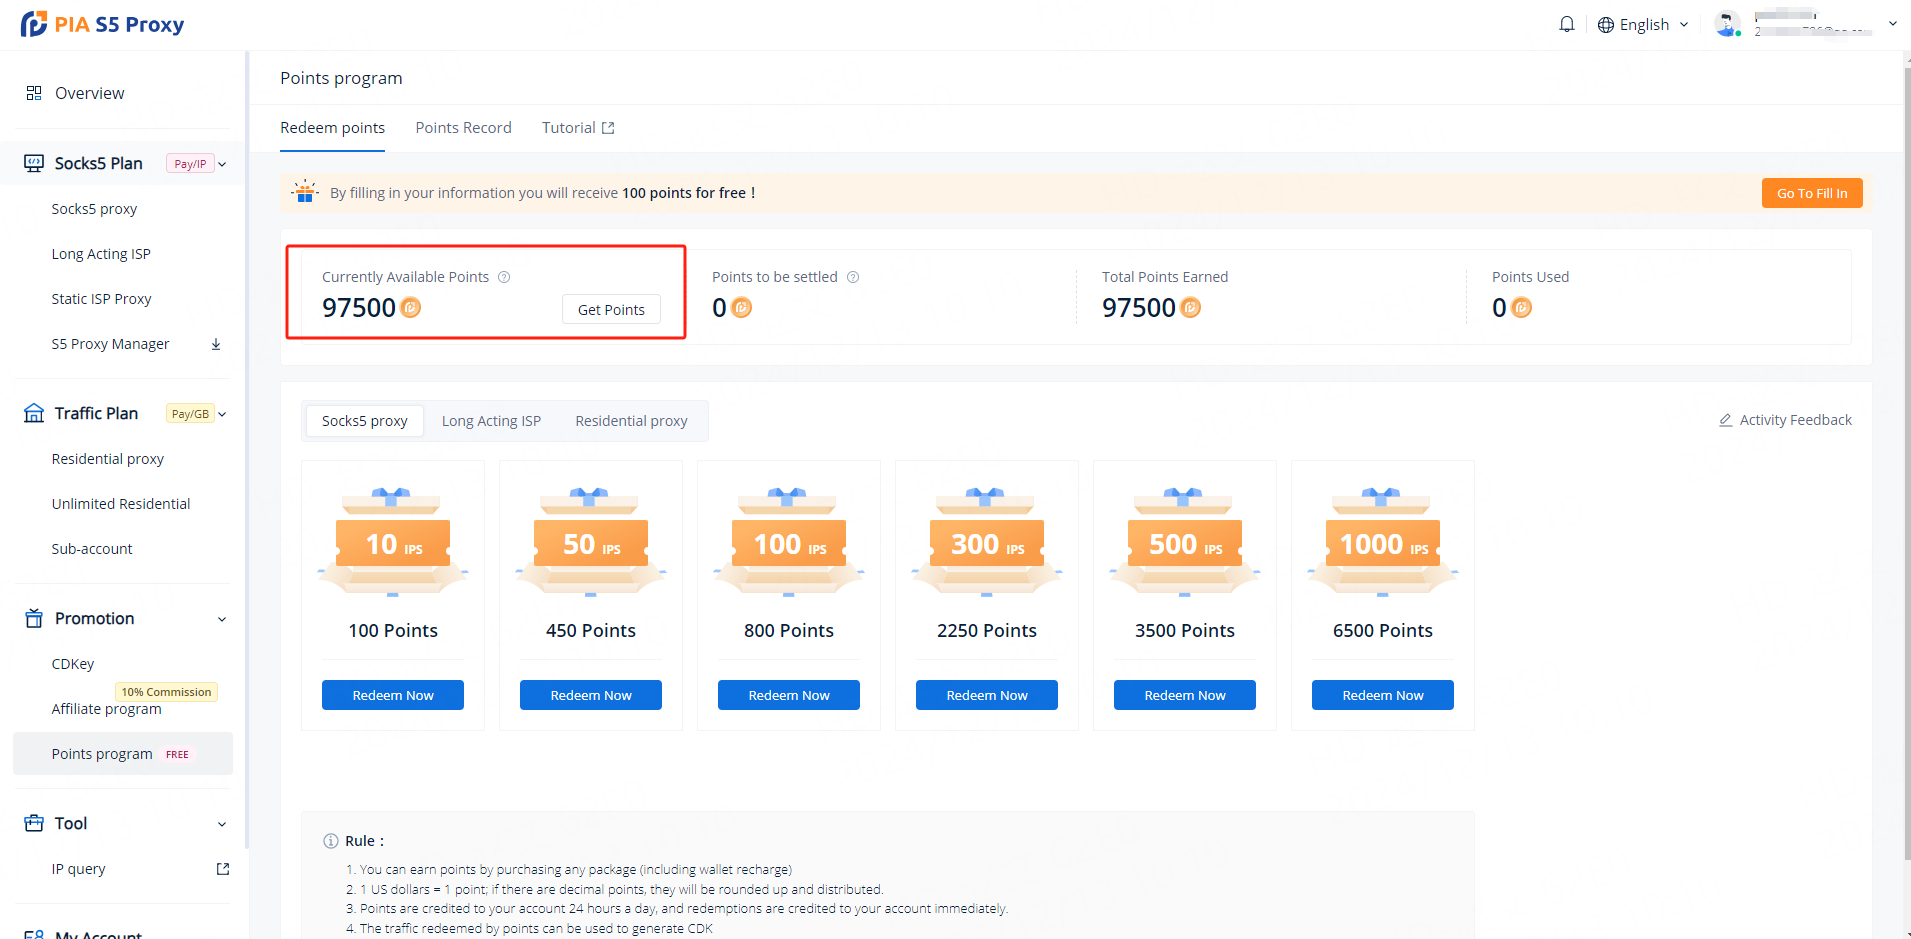Collapse the Tool menu section
Viewport: 1911px width, 939px height.
click(x=222, y=824)
